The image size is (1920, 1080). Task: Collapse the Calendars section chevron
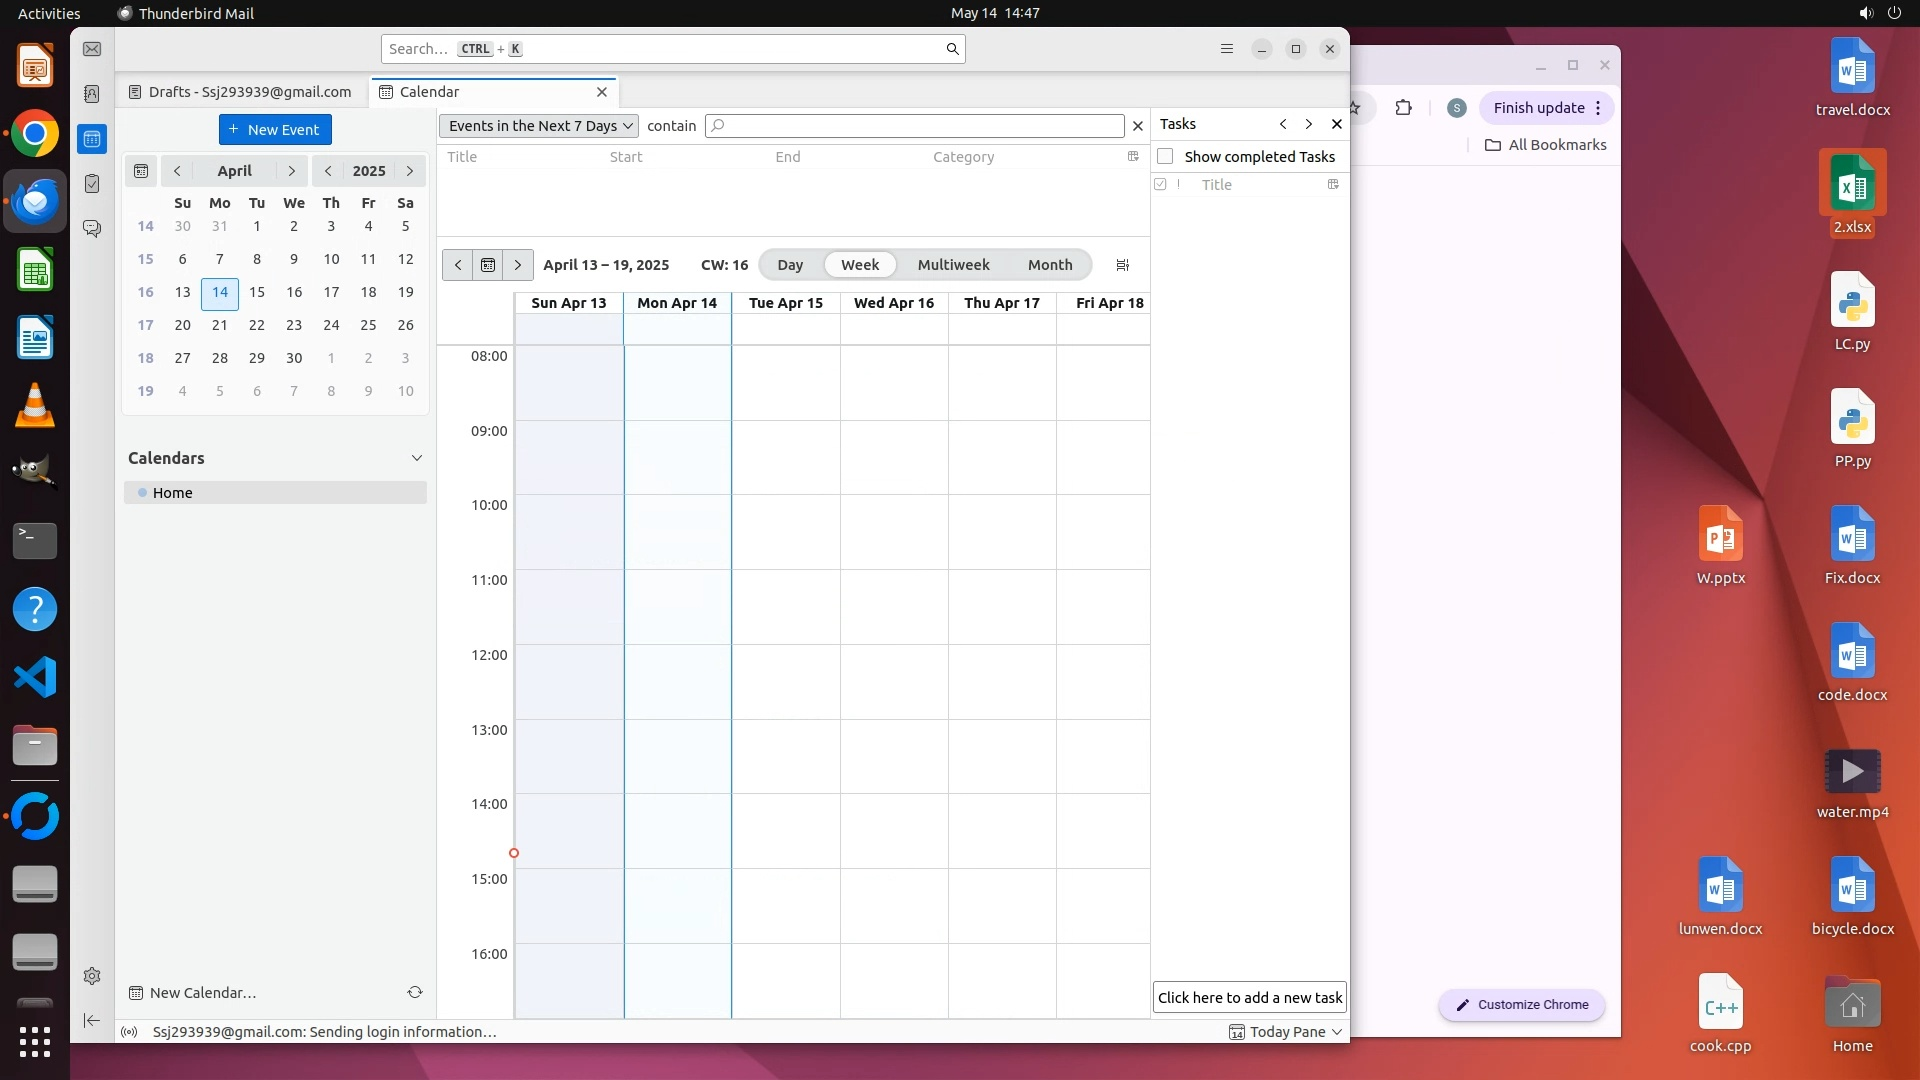point(417,458)
